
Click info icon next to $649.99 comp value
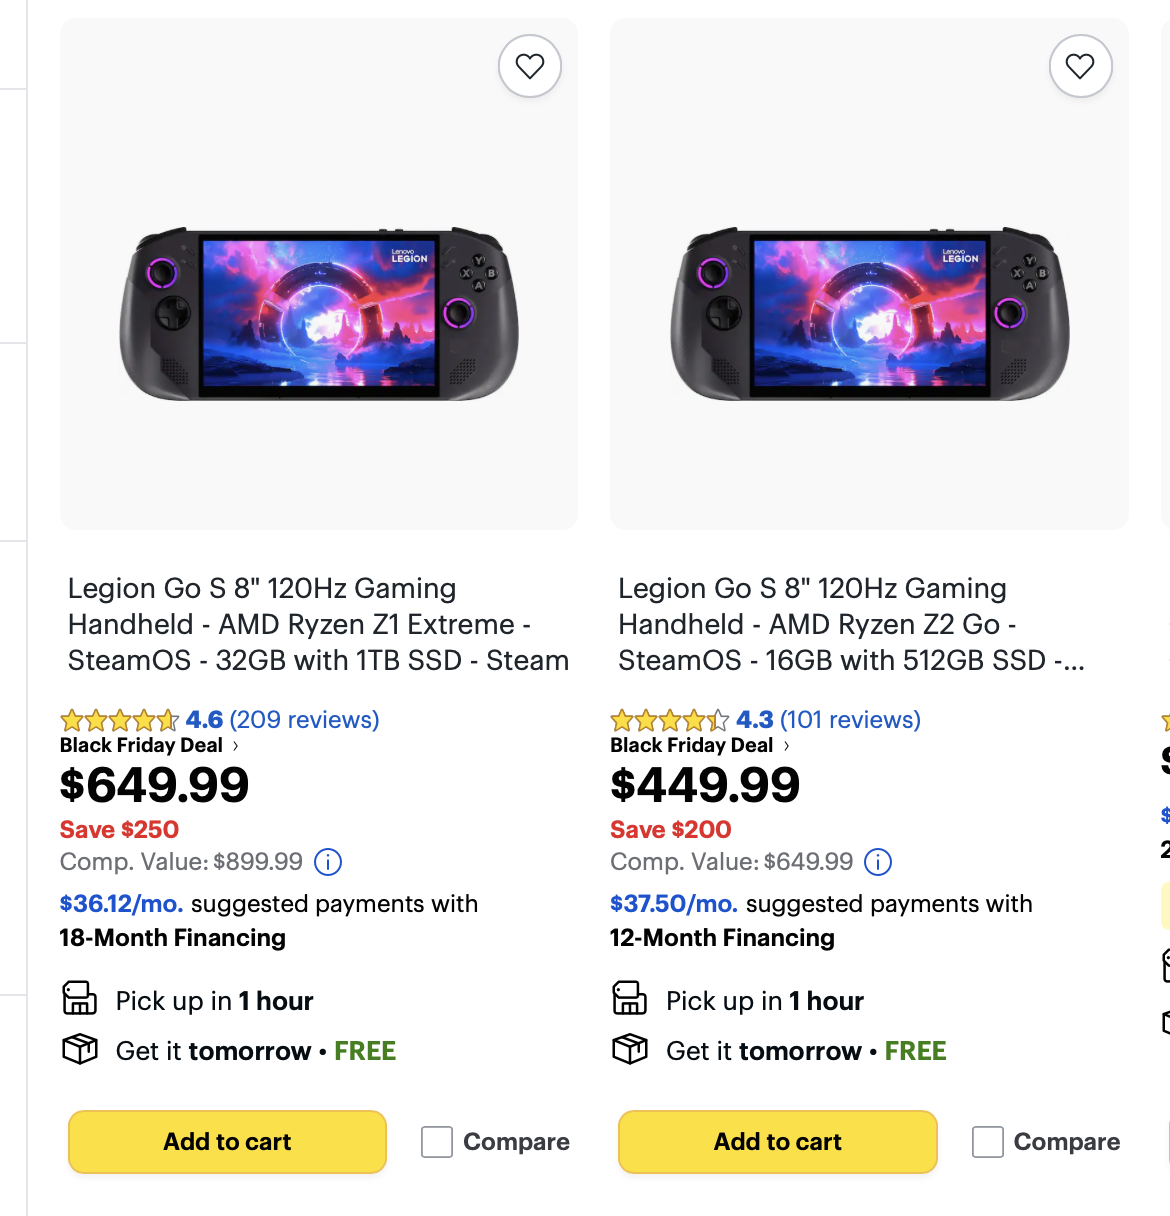(878, 862)
